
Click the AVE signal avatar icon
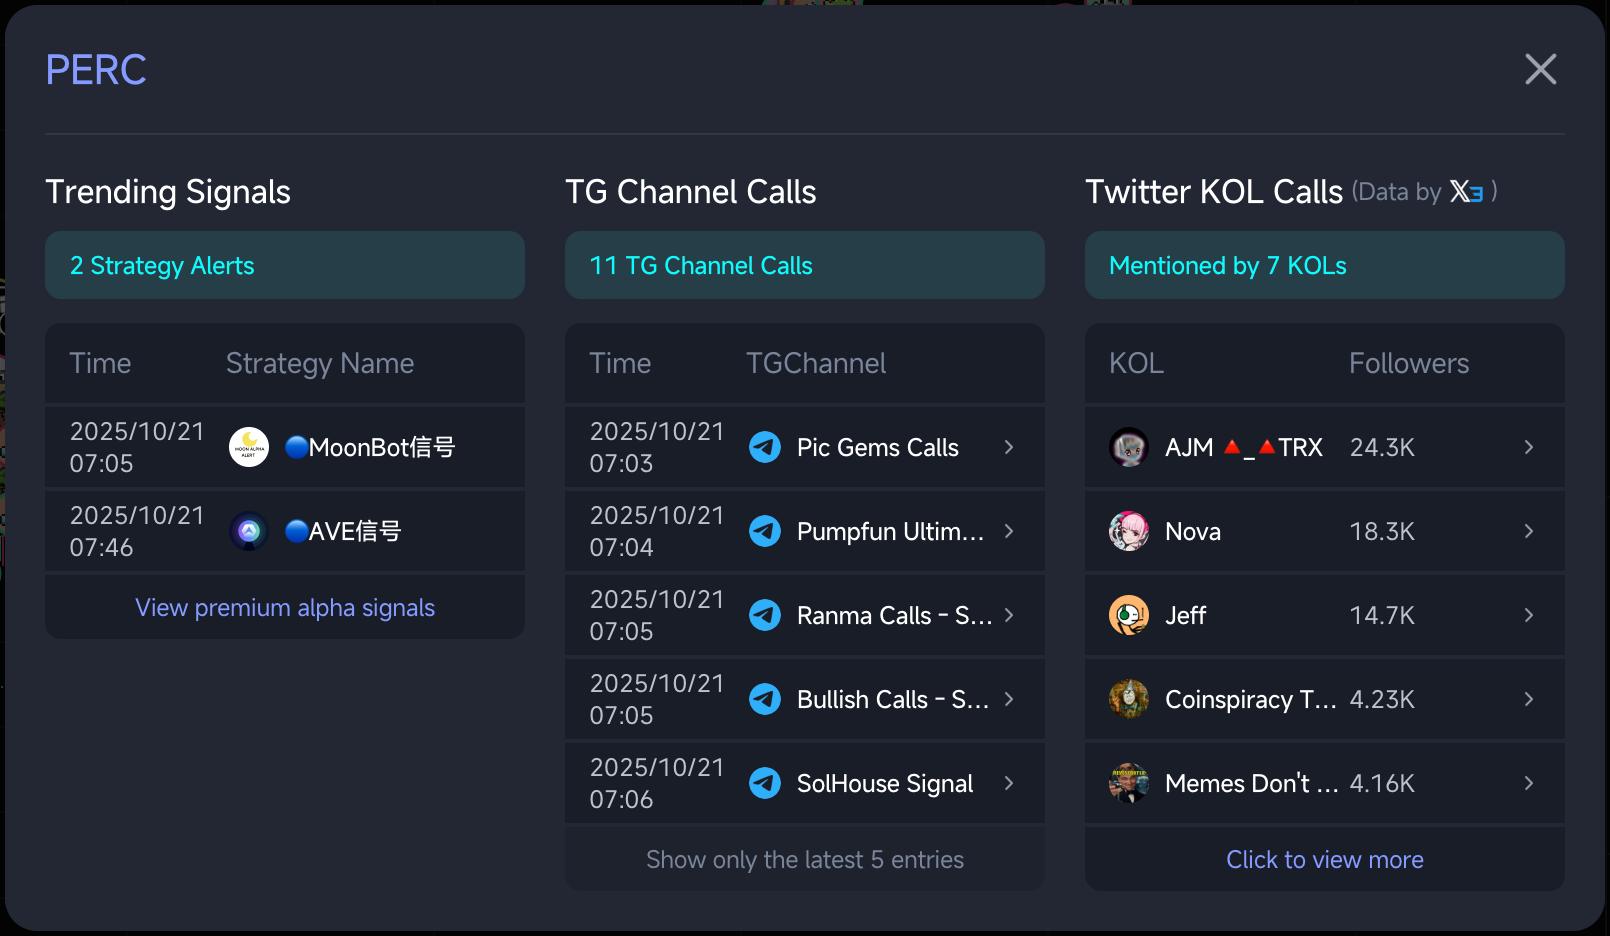point(249,531)
